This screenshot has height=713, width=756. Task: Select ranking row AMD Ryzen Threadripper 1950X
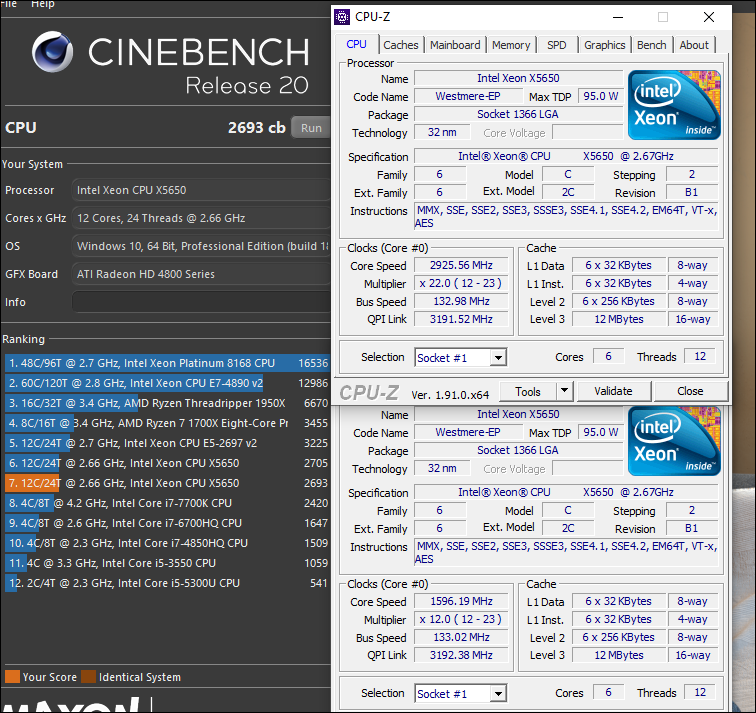[167, 403]
